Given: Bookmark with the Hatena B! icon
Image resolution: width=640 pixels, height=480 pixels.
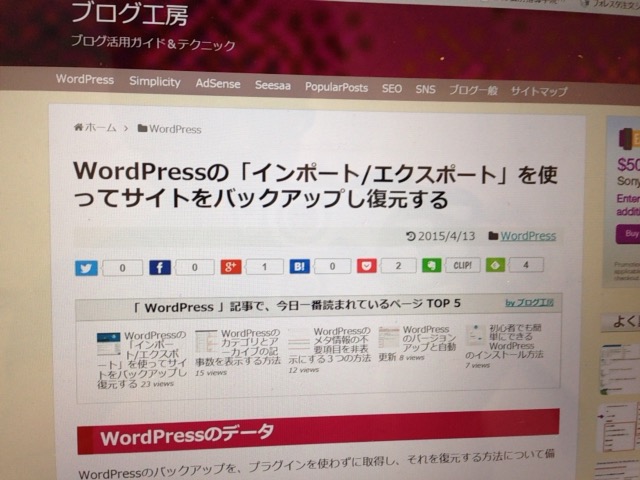Looking at the screenshot, I should (299, 266).
